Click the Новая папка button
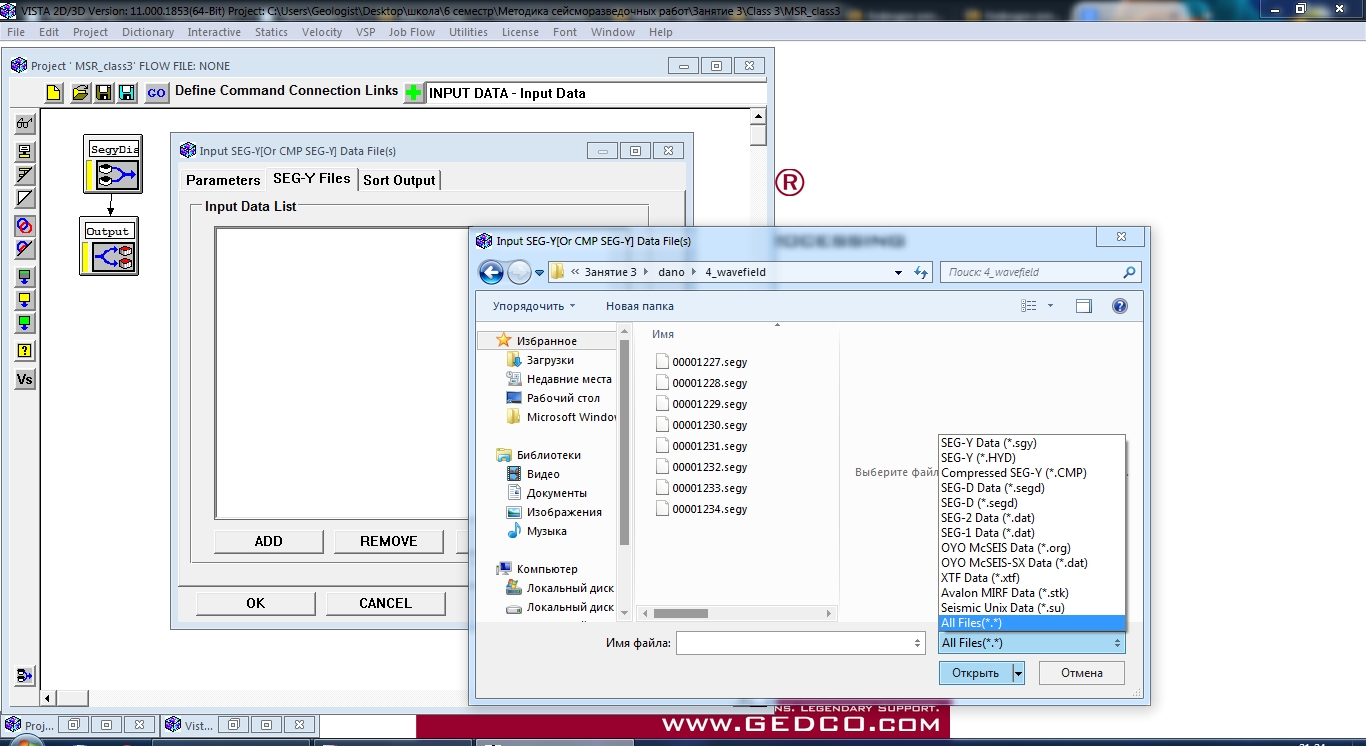The image size is (1366, 746). 640,306
